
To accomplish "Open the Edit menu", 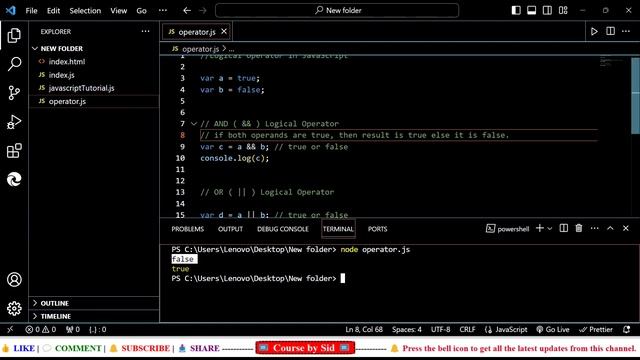I will tap(53, 11).
